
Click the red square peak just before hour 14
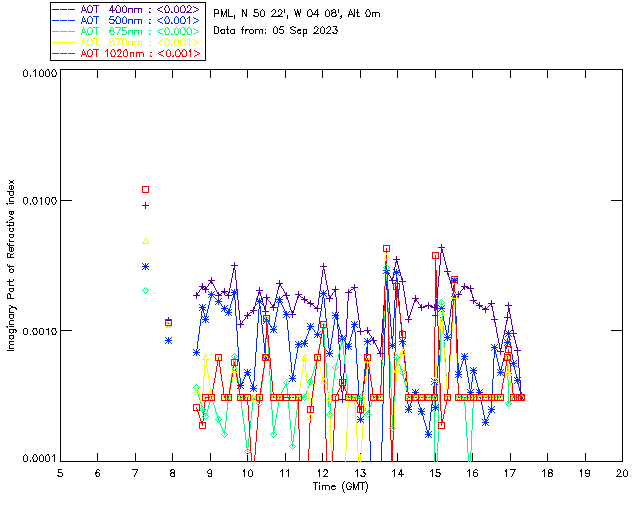coord(386,249)
